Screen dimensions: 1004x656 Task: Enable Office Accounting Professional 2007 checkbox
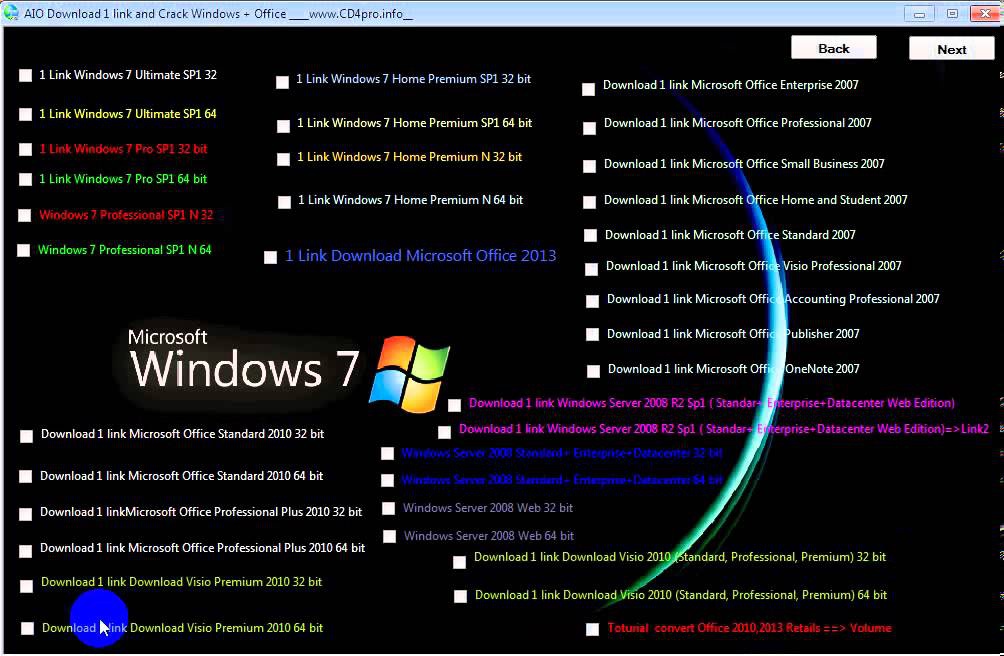coord(592,301)
